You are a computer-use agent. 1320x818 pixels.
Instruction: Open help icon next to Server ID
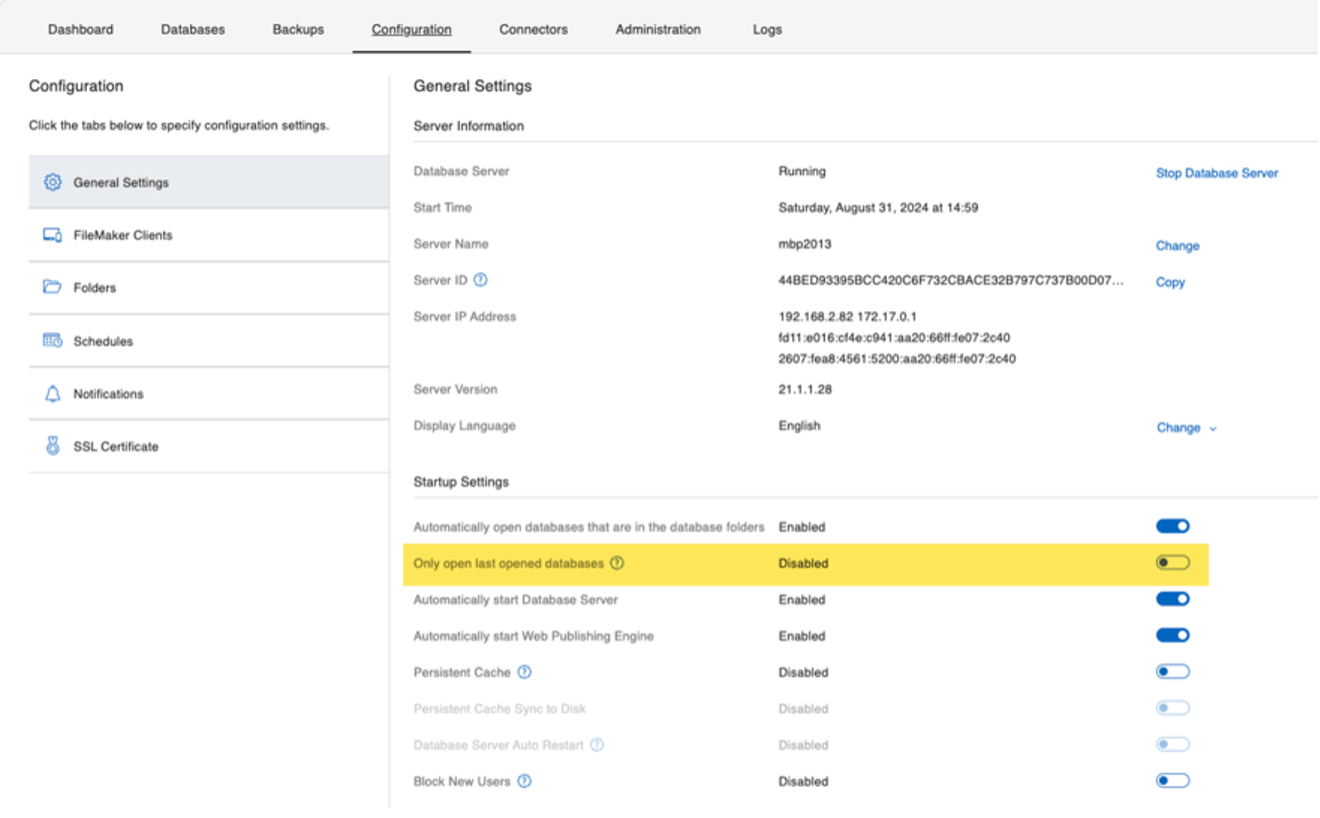480,280
